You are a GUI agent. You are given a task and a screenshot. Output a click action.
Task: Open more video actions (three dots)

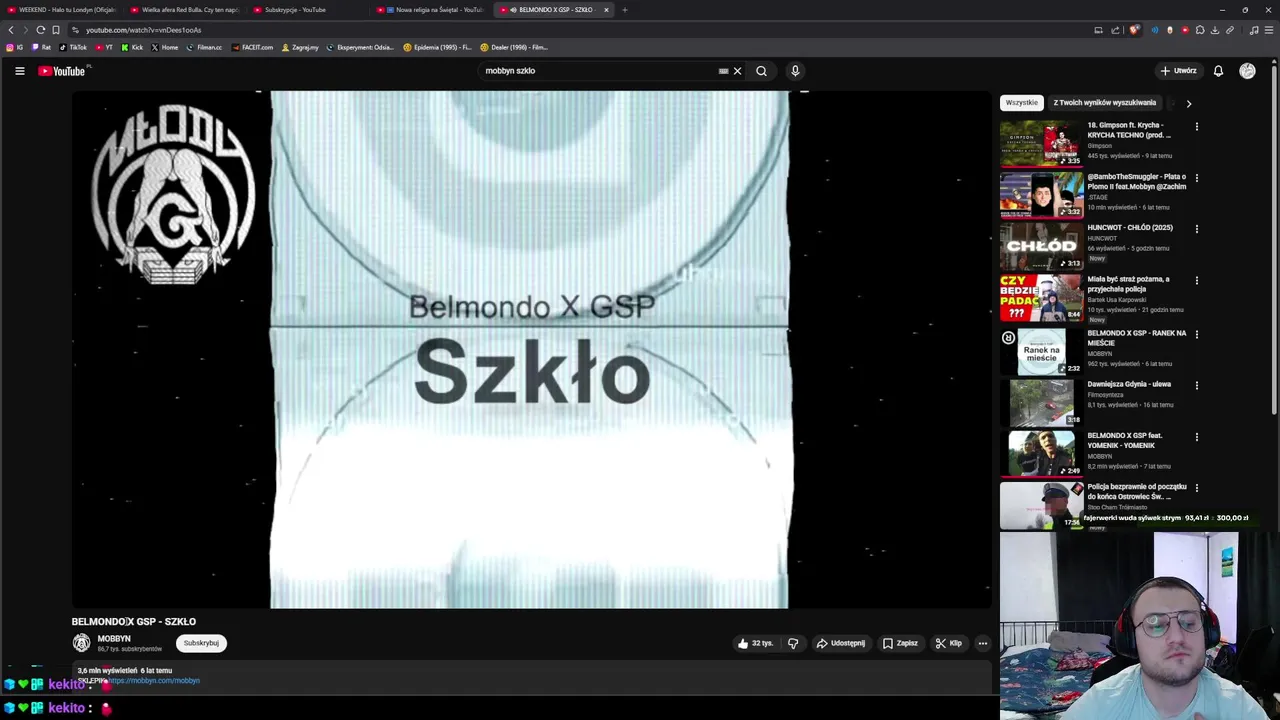(983, 643)
